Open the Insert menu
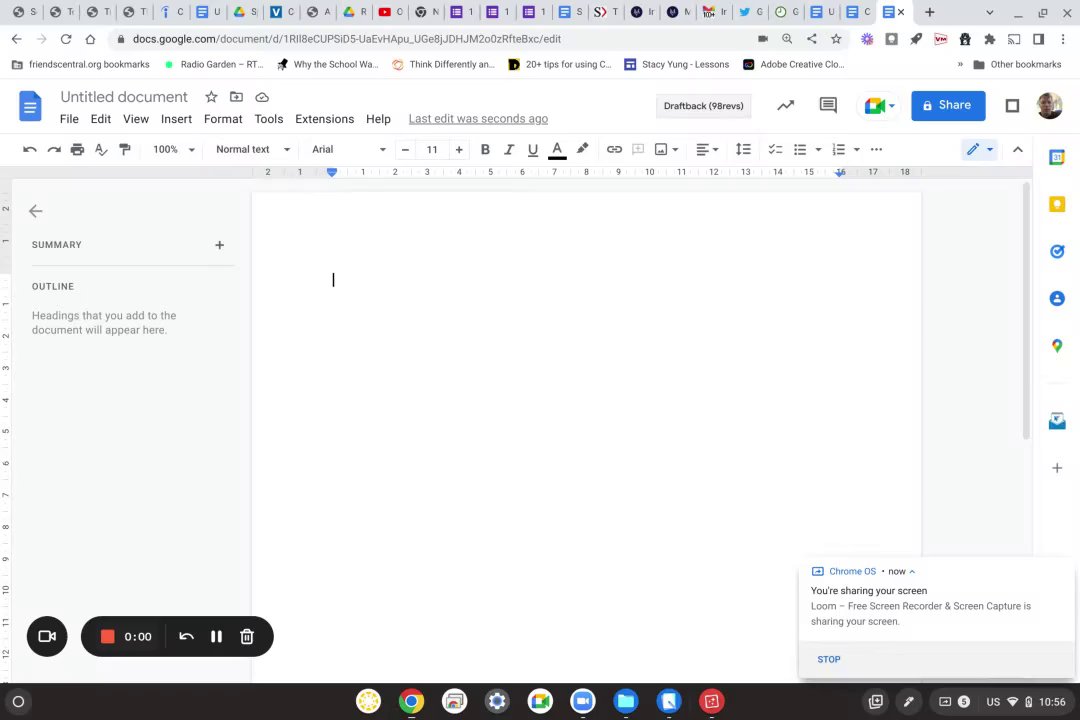This screenshot has height=720, width=1080. coord(176,119)
